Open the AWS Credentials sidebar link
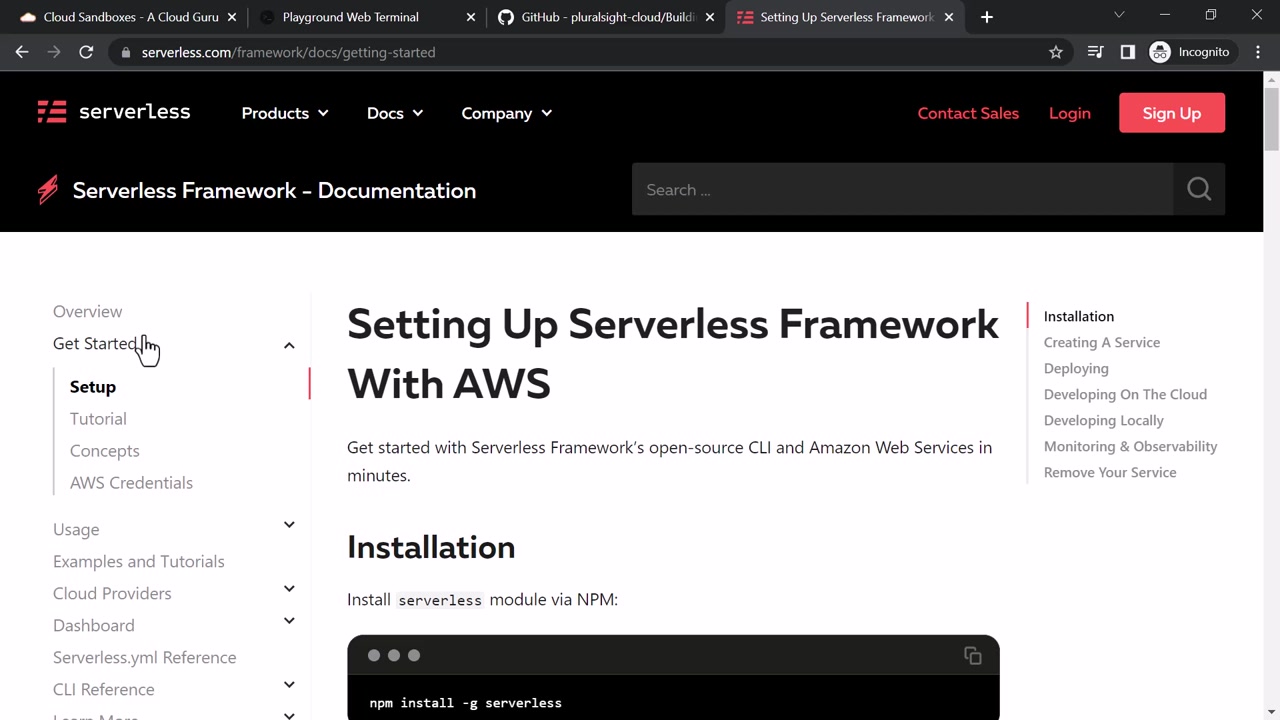 tap(131, 483)
